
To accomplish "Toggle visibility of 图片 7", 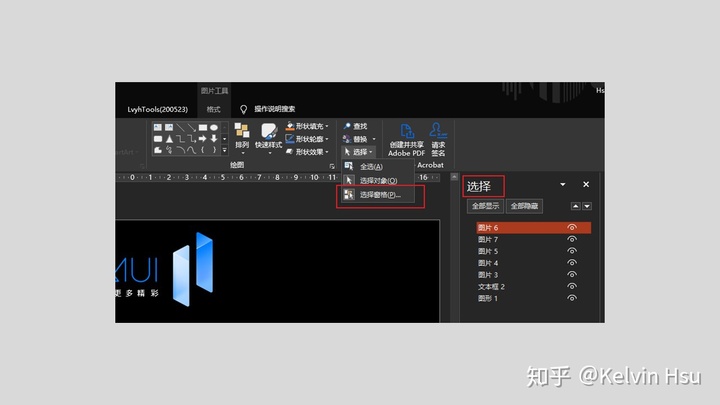I will 572,239.
